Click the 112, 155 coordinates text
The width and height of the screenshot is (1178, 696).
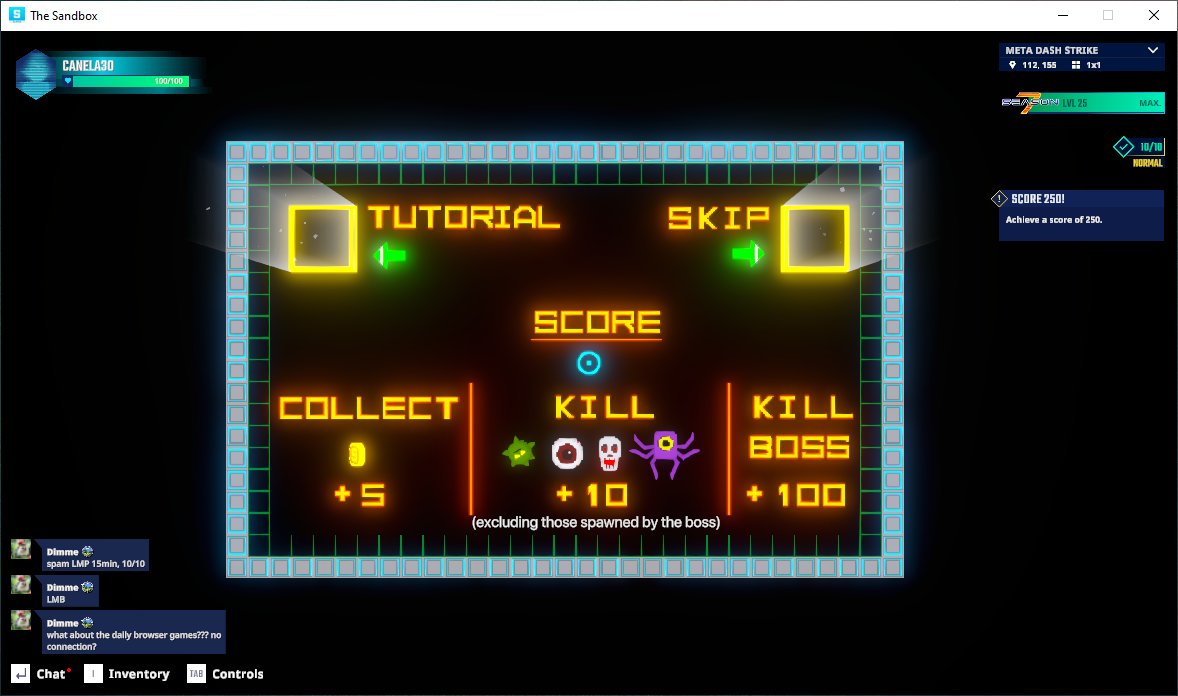point(1039,65)
